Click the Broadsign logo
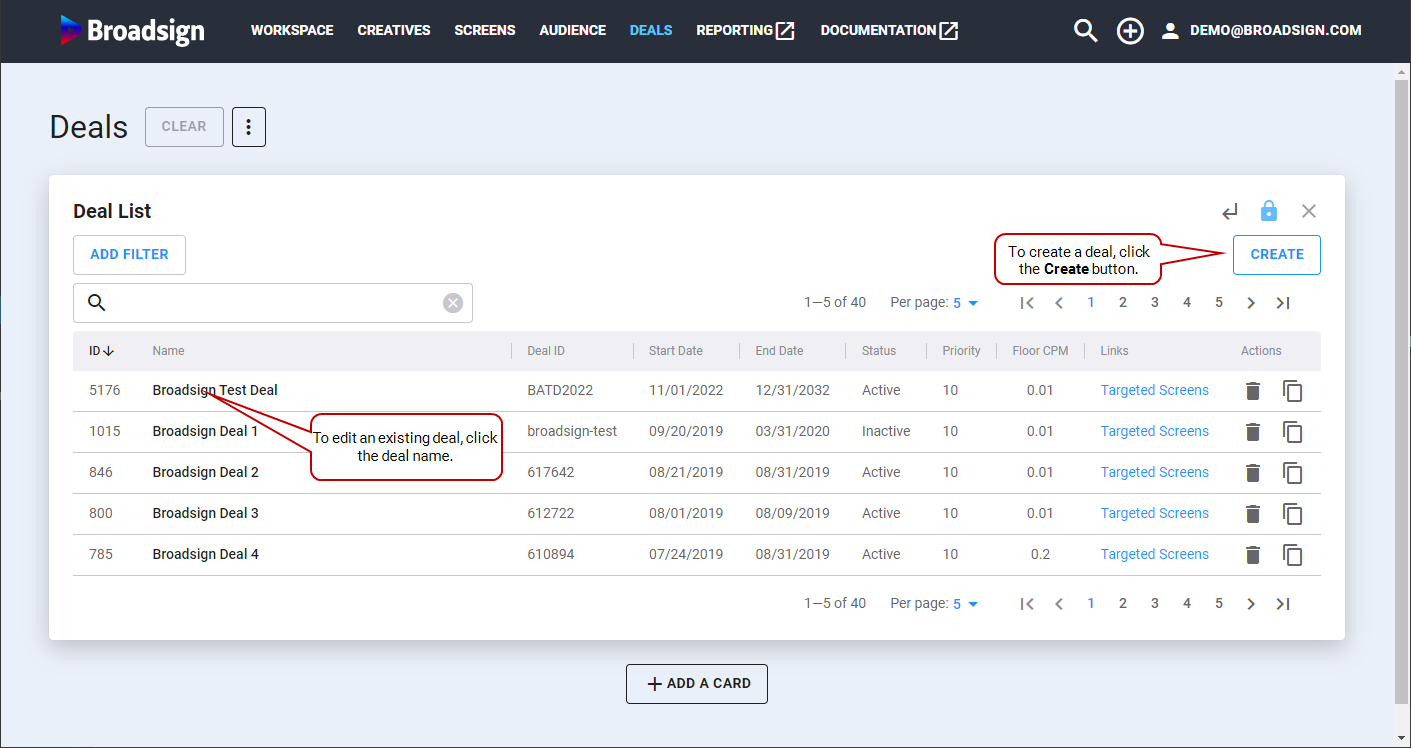This screenshot has height=748, width=1411. click(132, 30)
